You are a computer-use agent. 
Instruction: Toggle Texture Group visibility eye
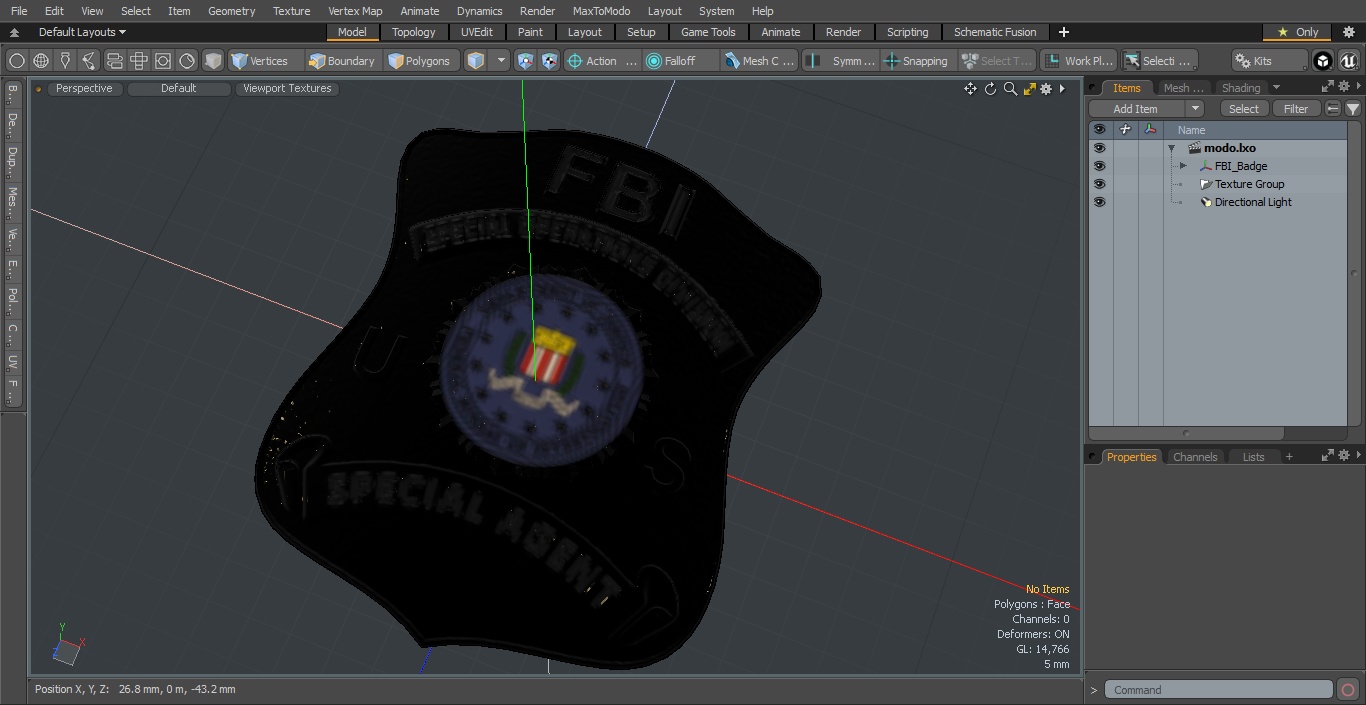click(x=1100, y=184)
